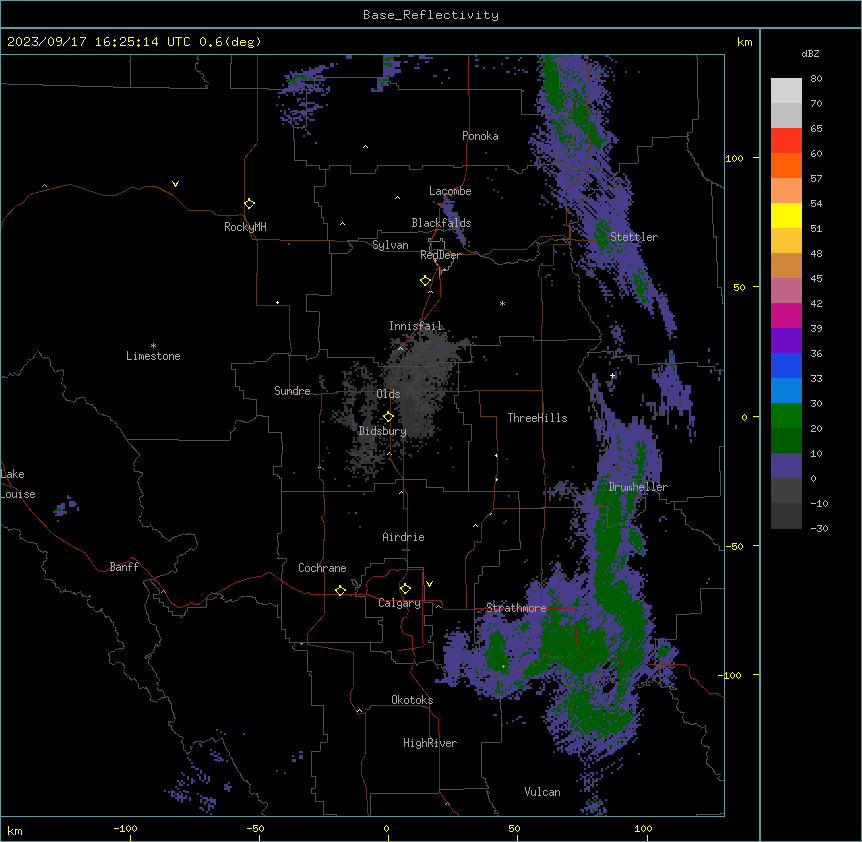Select the bright orange 57-60 dBZ legend swatch
862x842 pixels.
pyautogui.click(x=786, y=165)
